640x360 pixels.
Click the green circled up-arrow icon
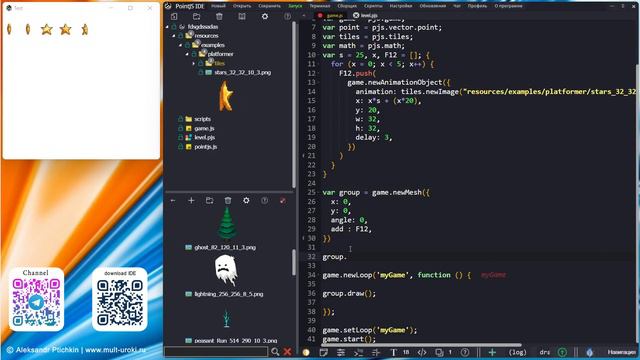(562, 352)
